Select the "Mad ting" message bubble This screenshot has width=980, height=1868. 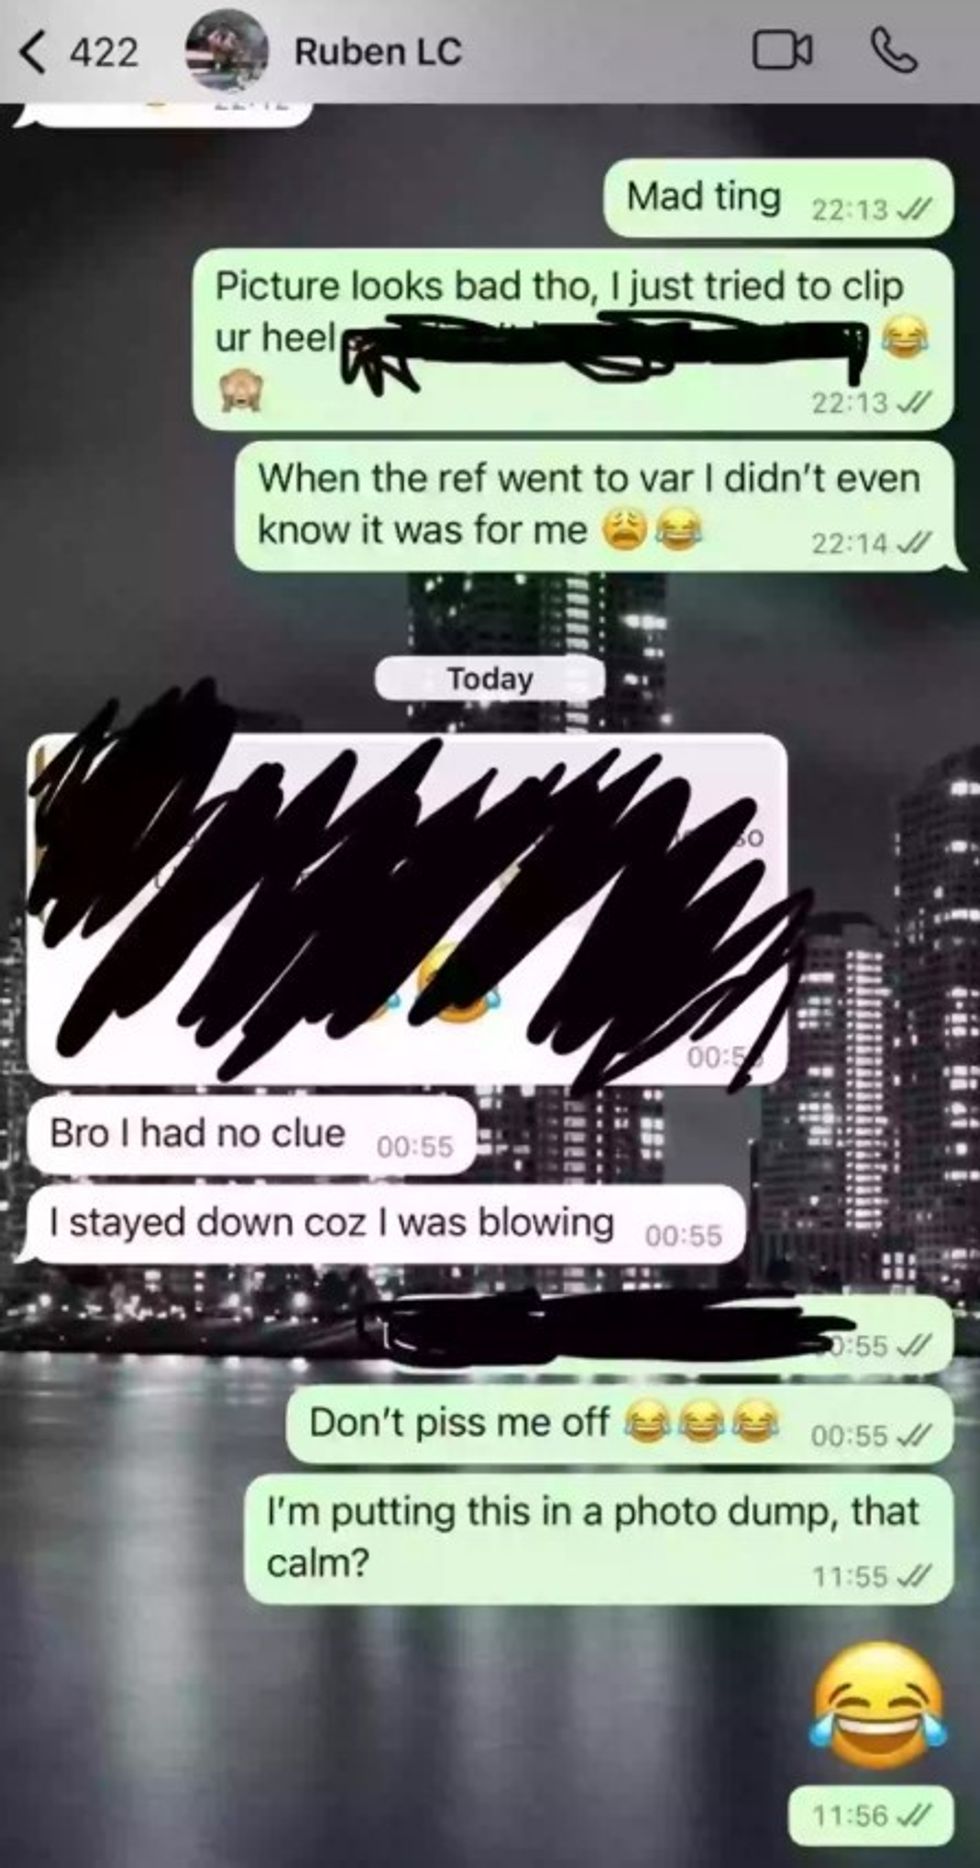click(x=778, y=198)
